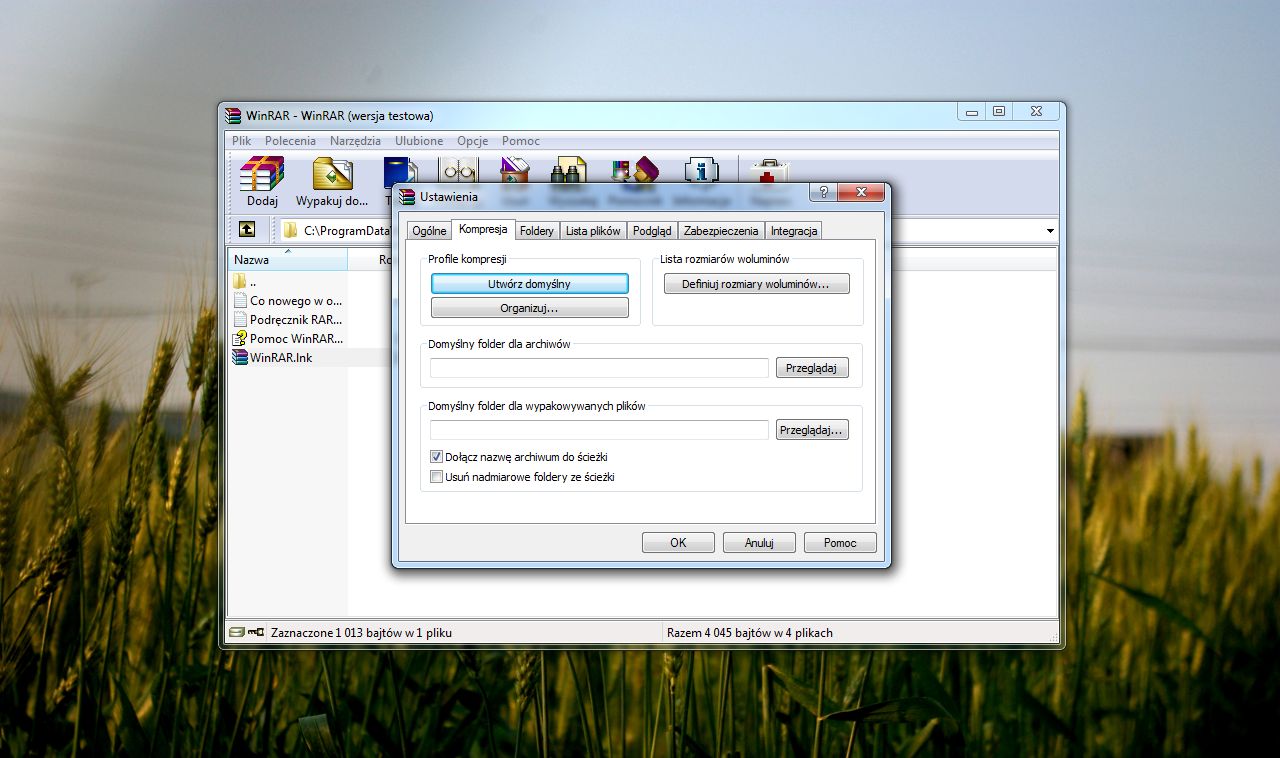Screen dimensions: 1280x758
Task: Switch to the Foldery tab
Action: click(x=537, y=231)
